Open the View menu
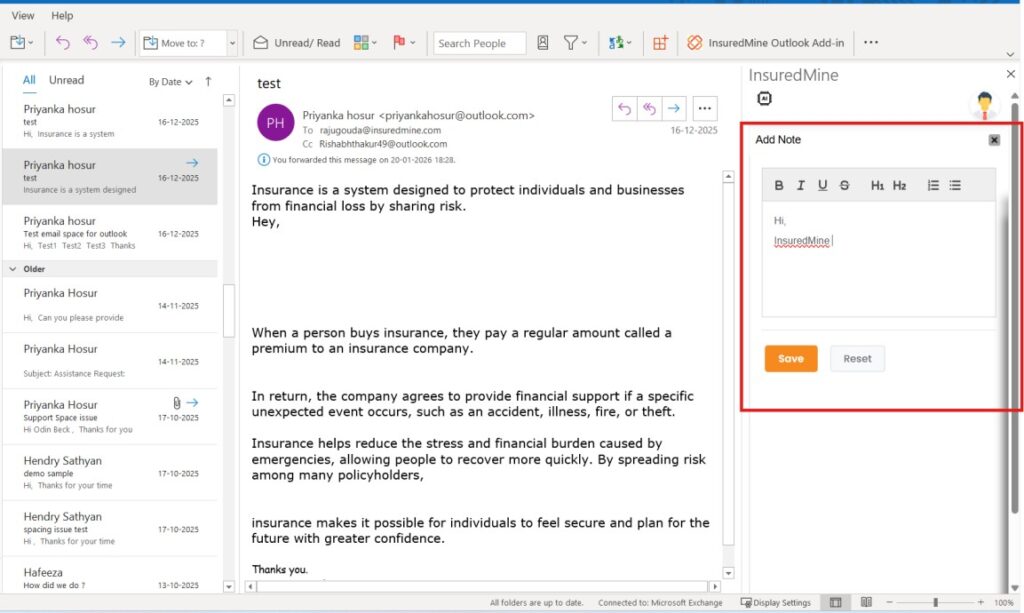Screen dimensions: 1024x613 click(23, 15)
